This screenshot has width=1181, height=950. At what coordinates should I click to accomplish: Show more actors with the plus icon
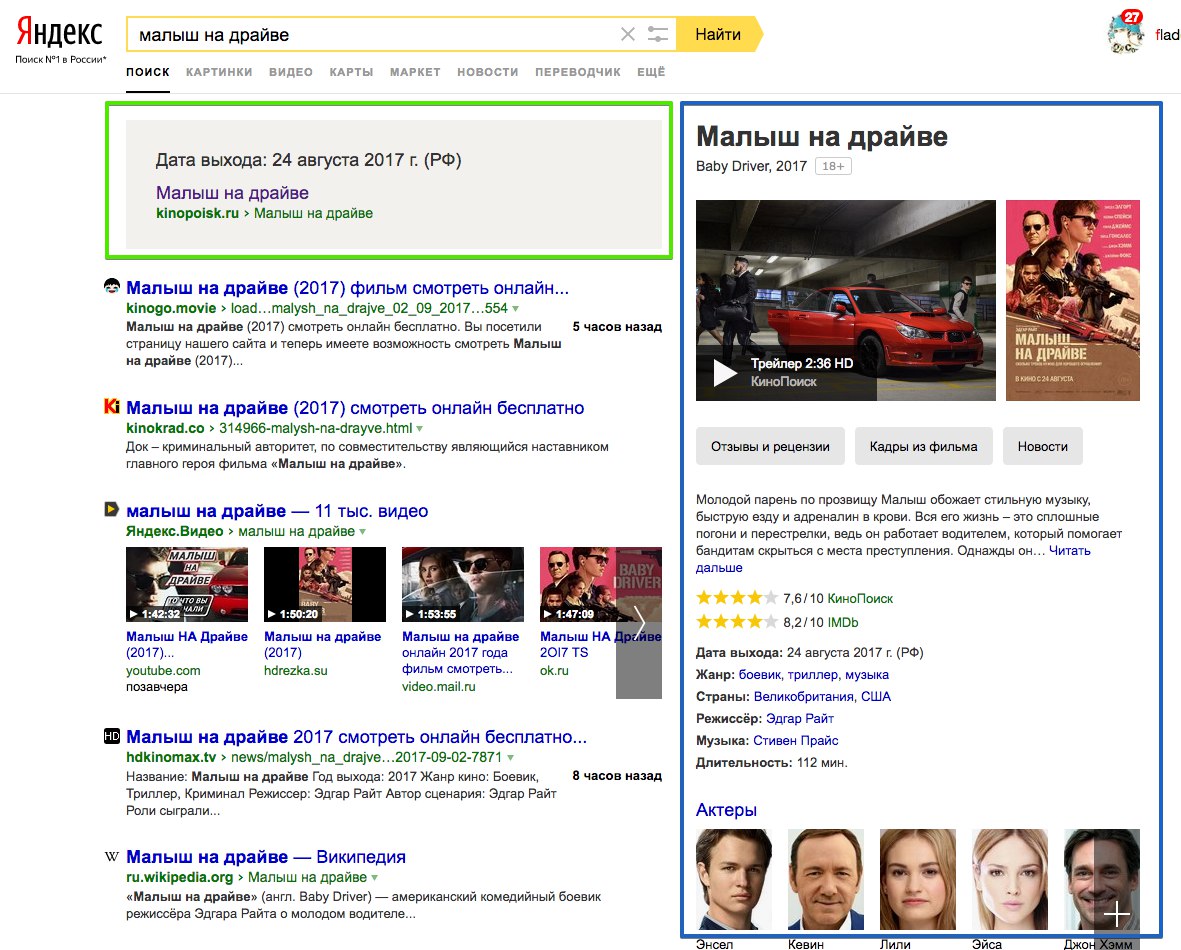tap(1116, 915)
